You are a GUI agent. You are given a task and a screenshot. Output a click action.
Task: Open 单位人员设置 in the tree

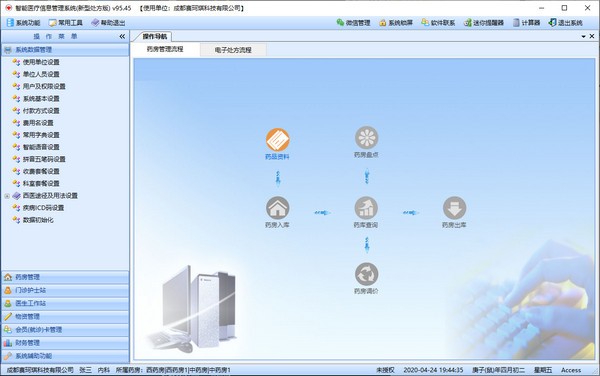pos(41,74)
